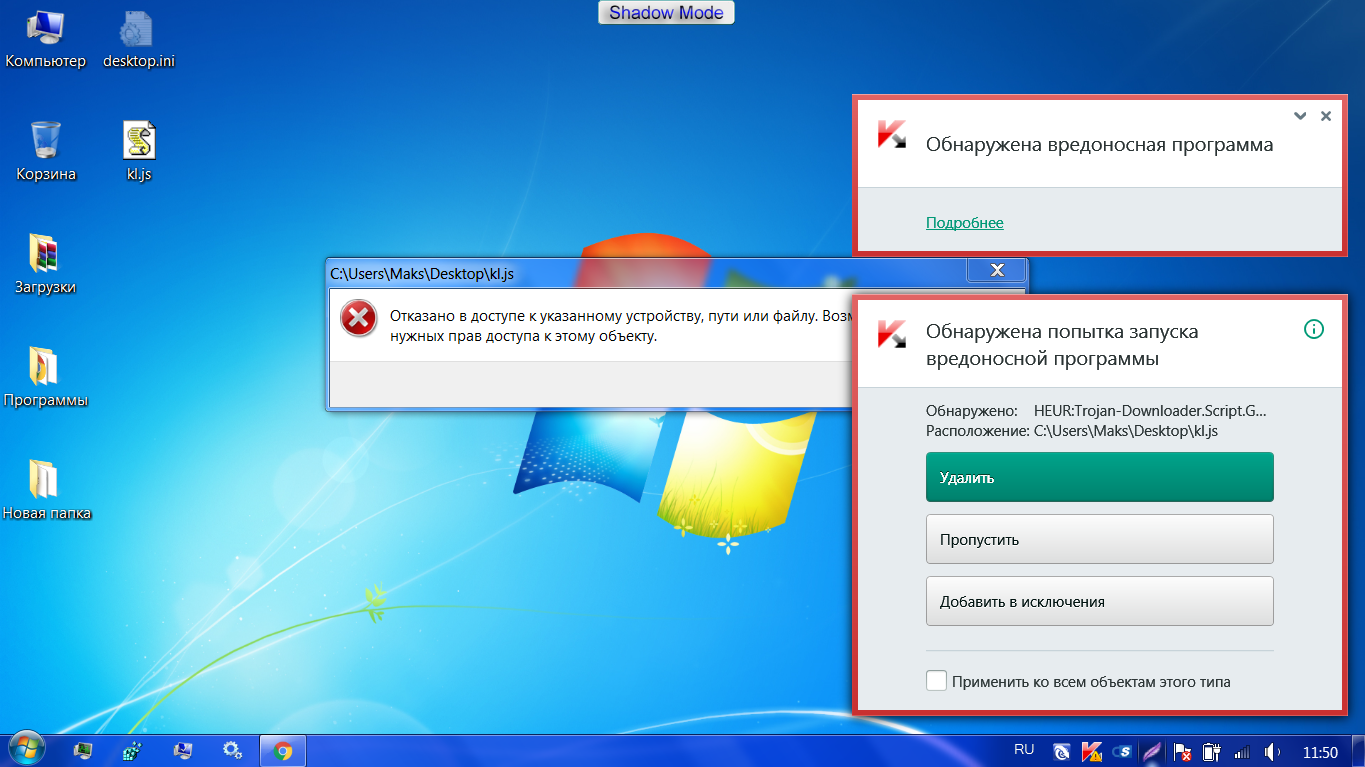The width and height of the screenshot is (1365, 767).
Task: Select the Программы folder icon
Action: (46, 378)
